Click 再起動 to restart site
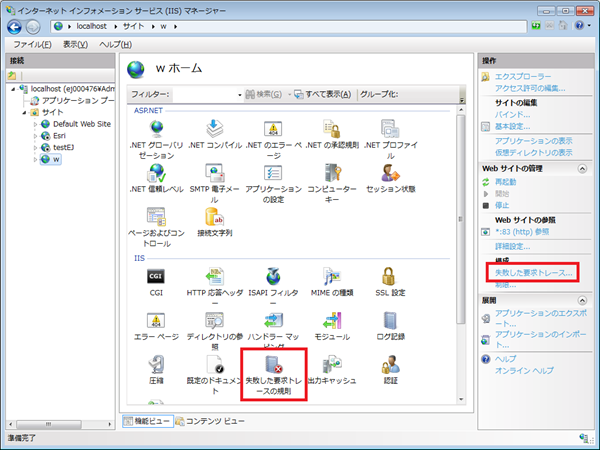The image size is (600, 450). coord(505,182)
